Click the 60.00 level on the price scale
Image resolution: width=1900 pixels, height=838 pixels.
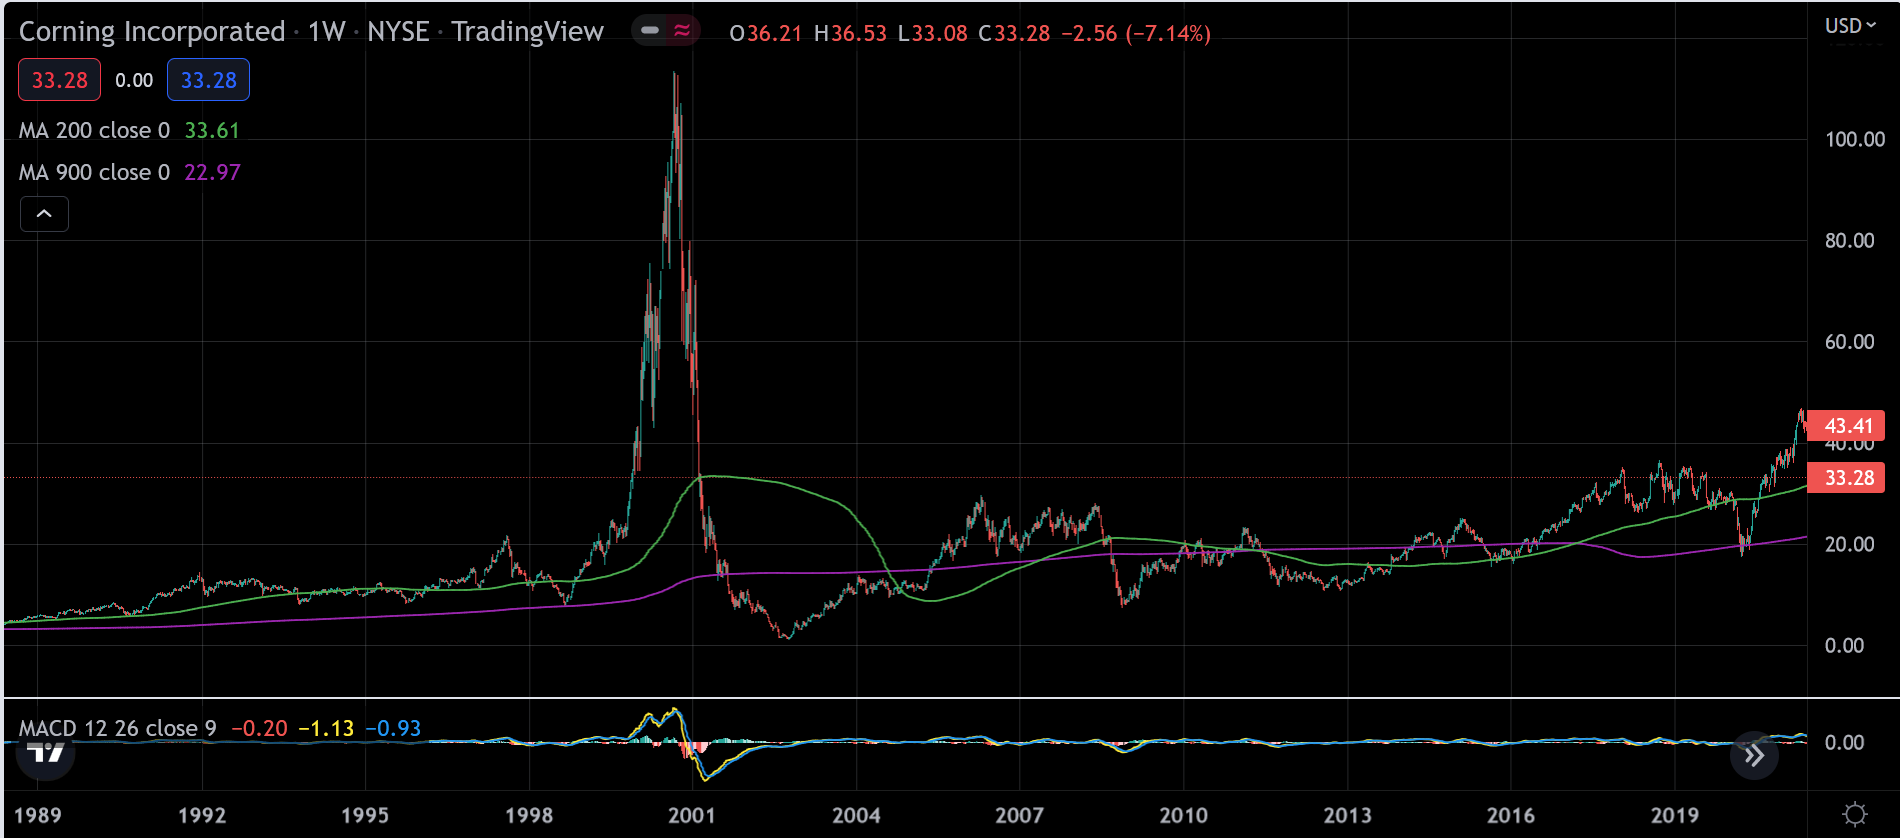(1849, 342)
